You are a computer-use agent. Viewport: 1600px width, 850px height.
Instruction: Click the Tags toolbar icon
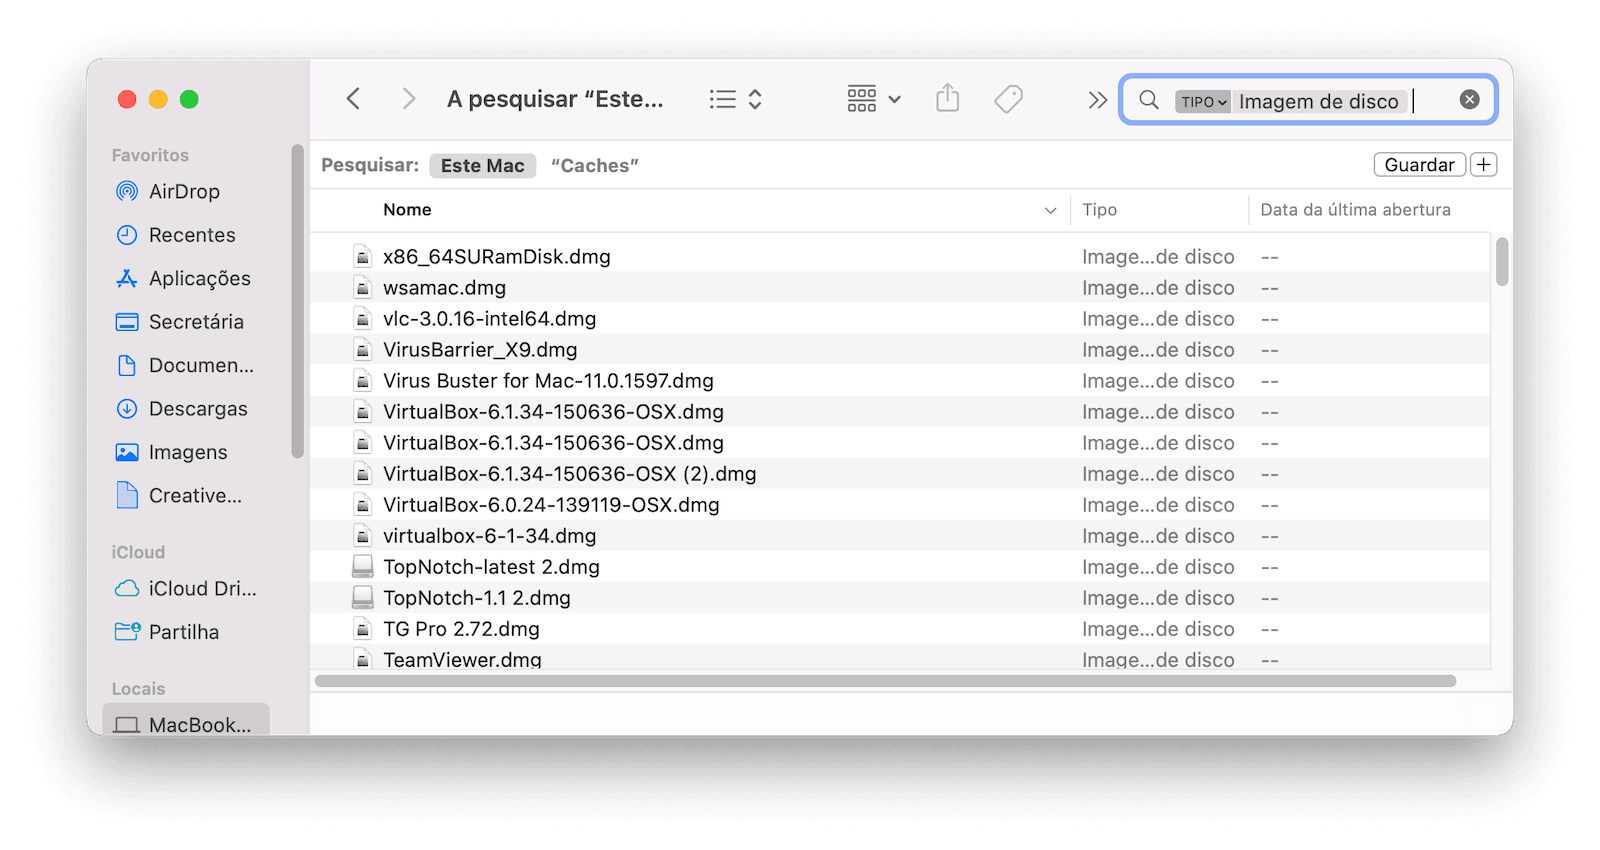coord(1009,99)
